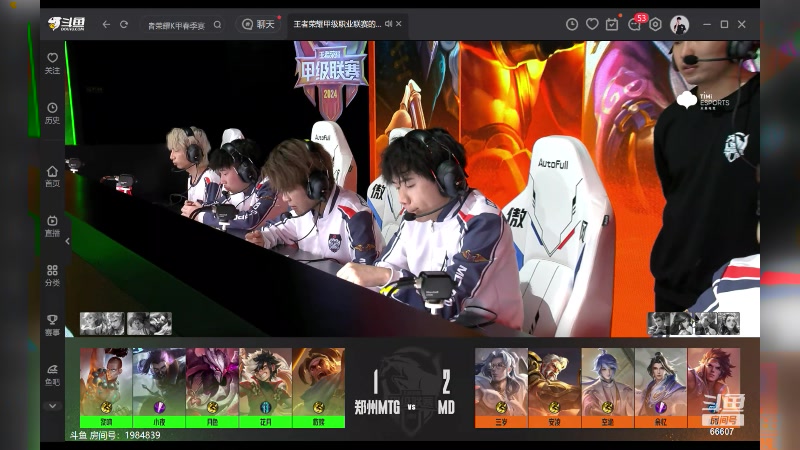Close the Douyu window
The height and width of the screenshot is (450, 800).
pyautogui.click(x=742, y=24)
